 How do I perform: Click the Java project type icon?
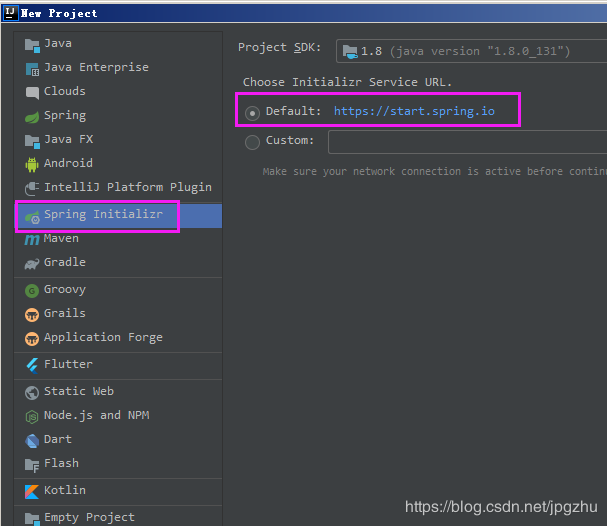32,46
